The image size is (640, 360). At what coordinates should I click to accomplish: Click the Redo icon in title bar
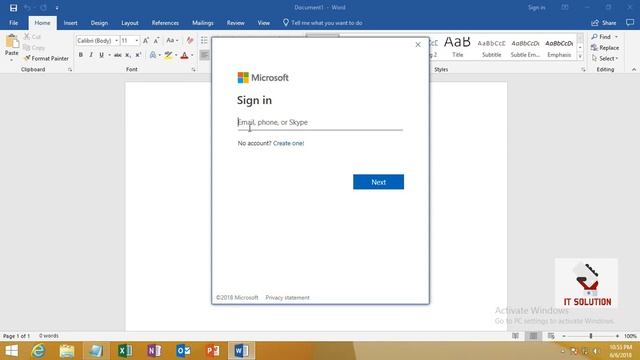[x=43, y=8]
